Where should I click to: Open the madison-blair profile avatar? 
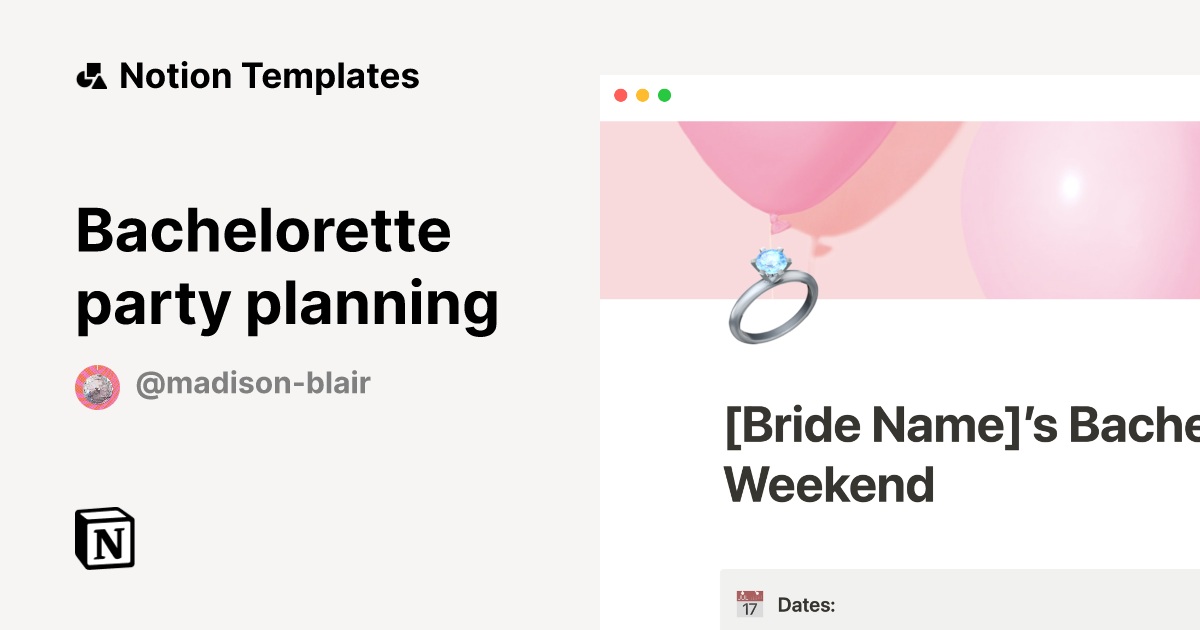coord(97,386)
